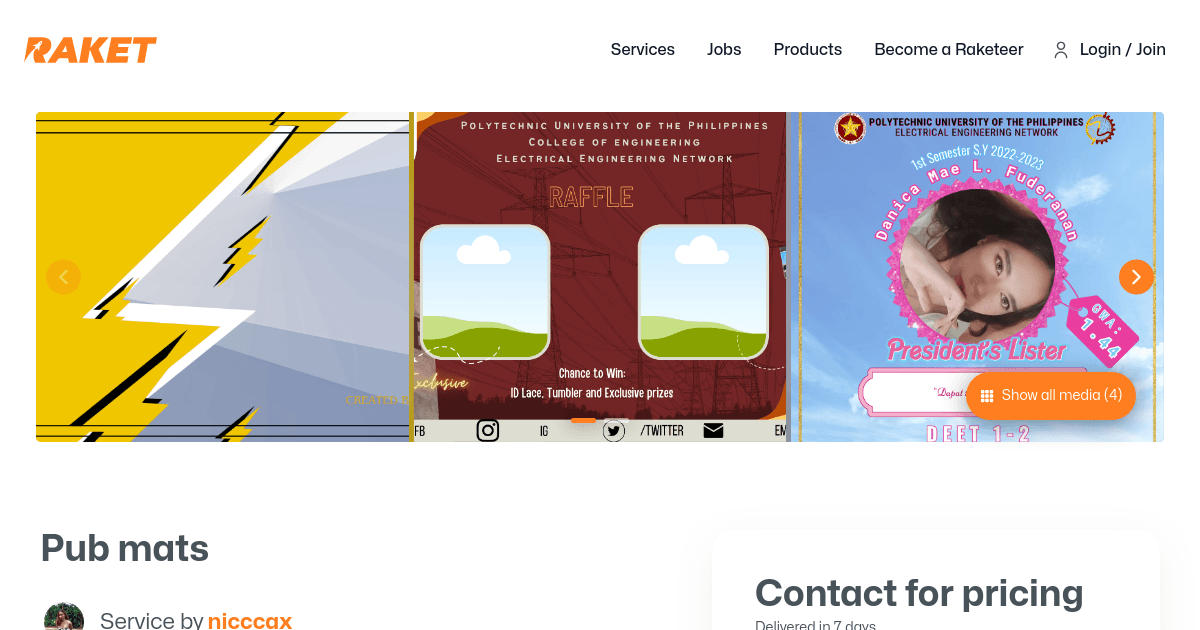Go to previous carousel image arrow
1200x630 pixels.
(x=63, y=277)
